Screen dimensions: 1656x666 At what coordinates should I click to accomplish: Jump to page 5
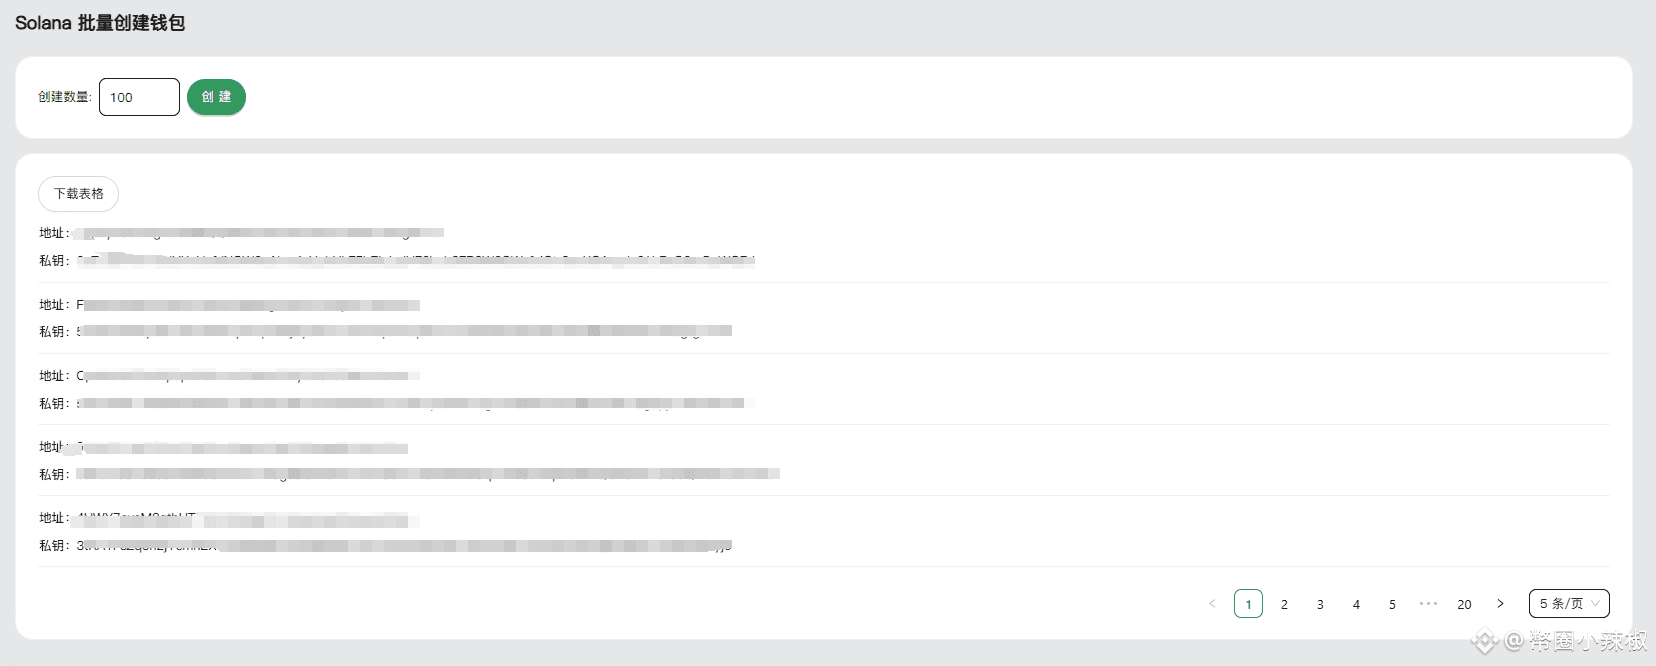pos(1392,604)
